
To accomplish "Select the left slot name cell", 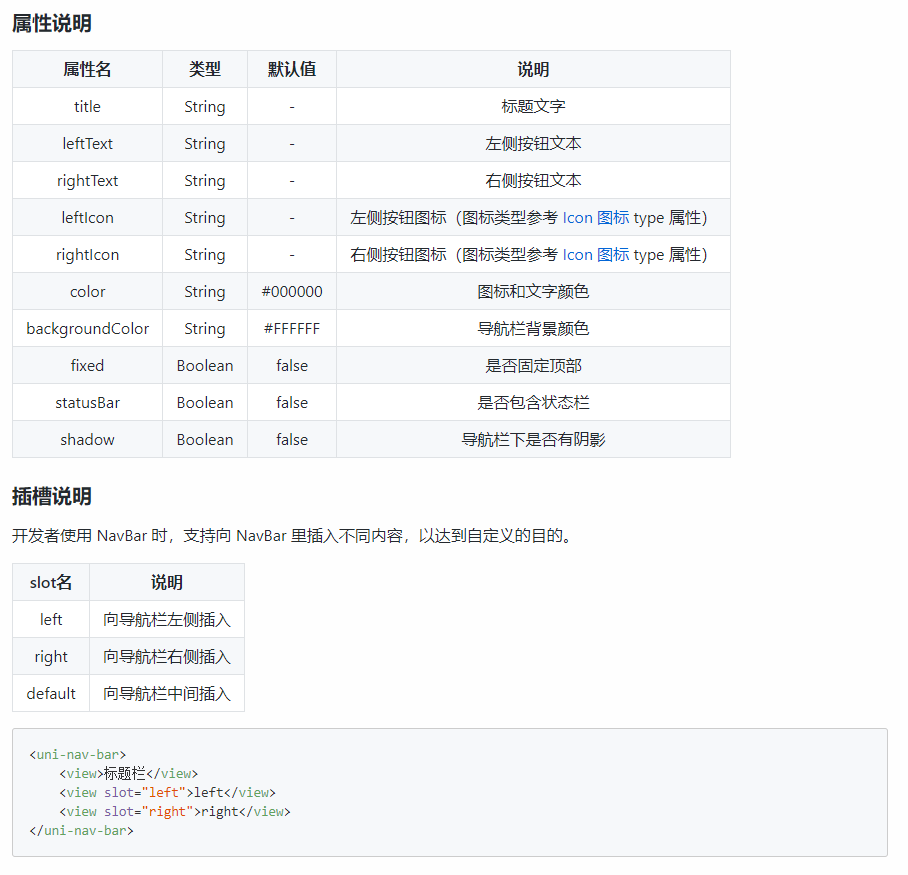I will tap(51, 618).
